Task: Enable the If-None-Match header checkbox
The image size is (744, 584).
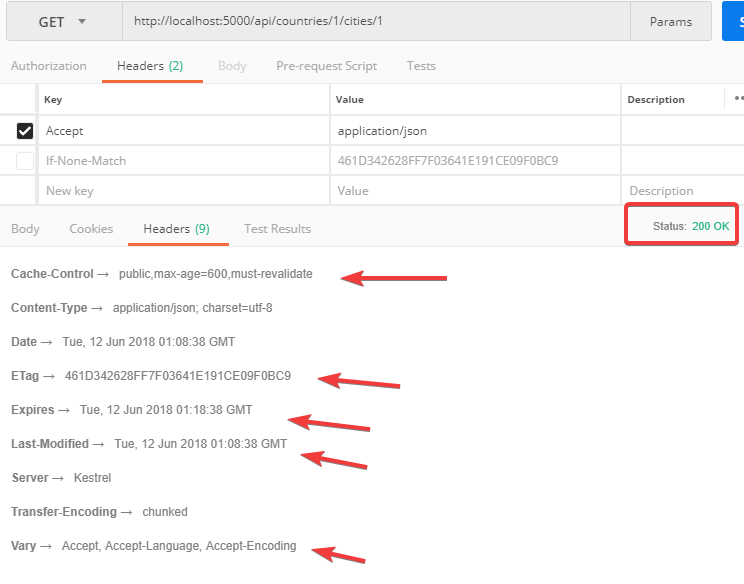Action: (25, 161)
